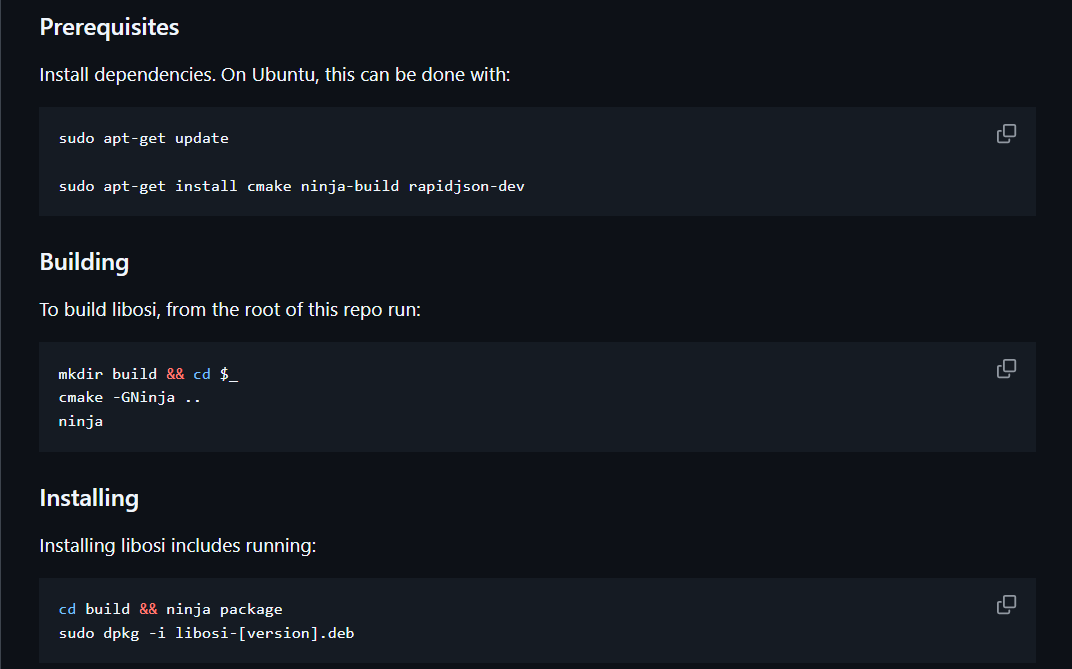Click the 'sudo apt-get update' command line
This screenshot has width=1072, height=669.
[144, 138]
